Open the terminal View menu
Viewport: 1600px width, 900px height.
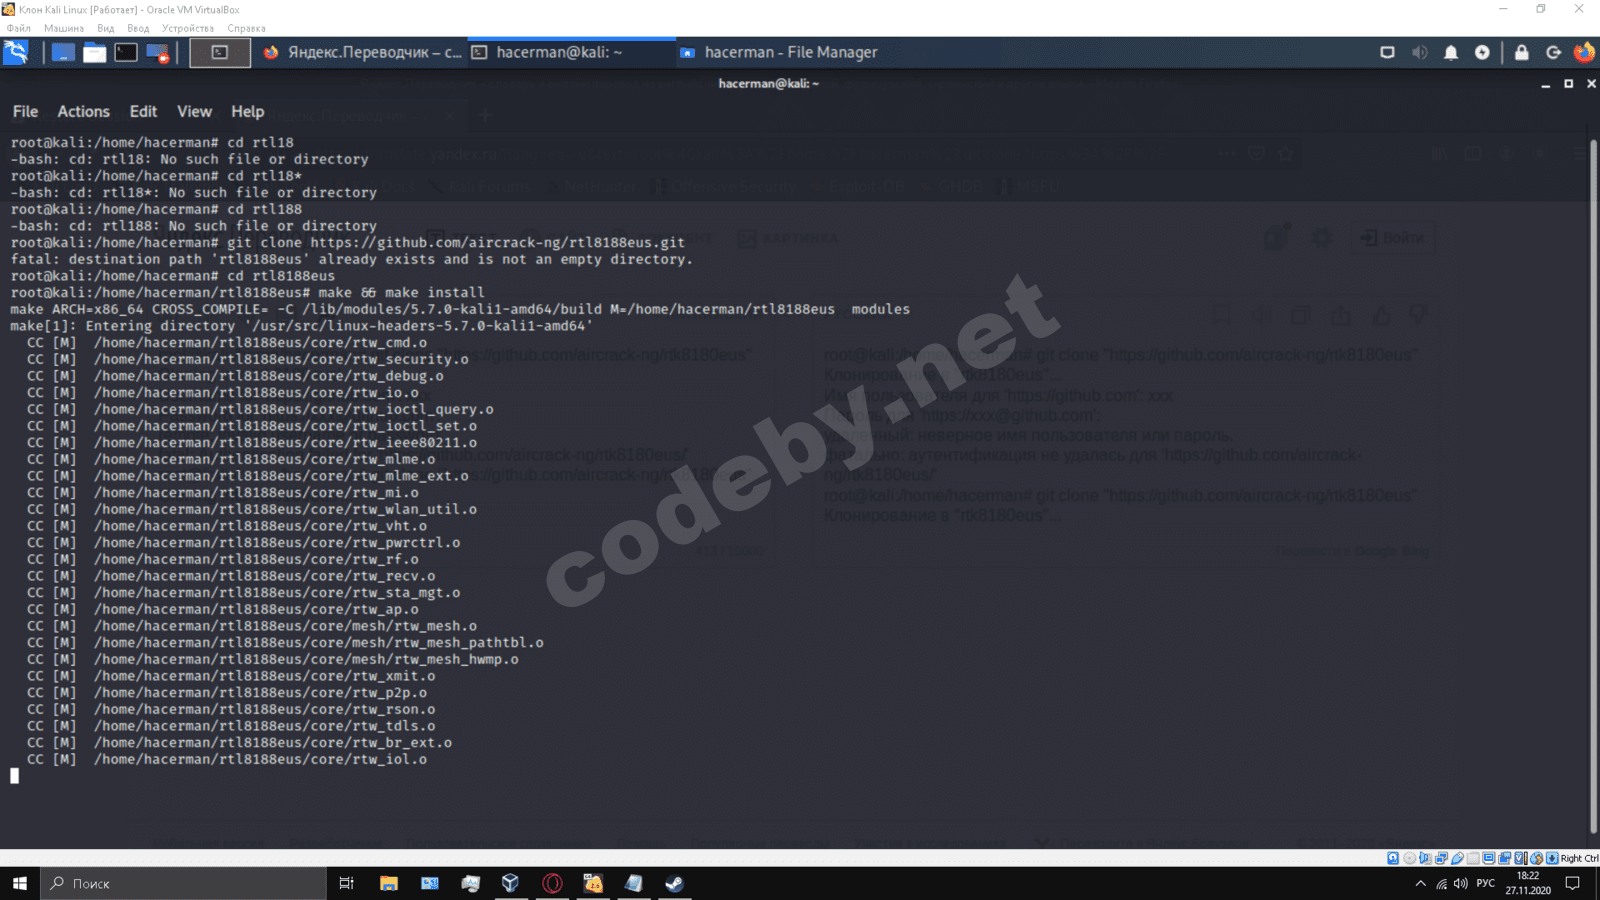[x=194, y=111]
